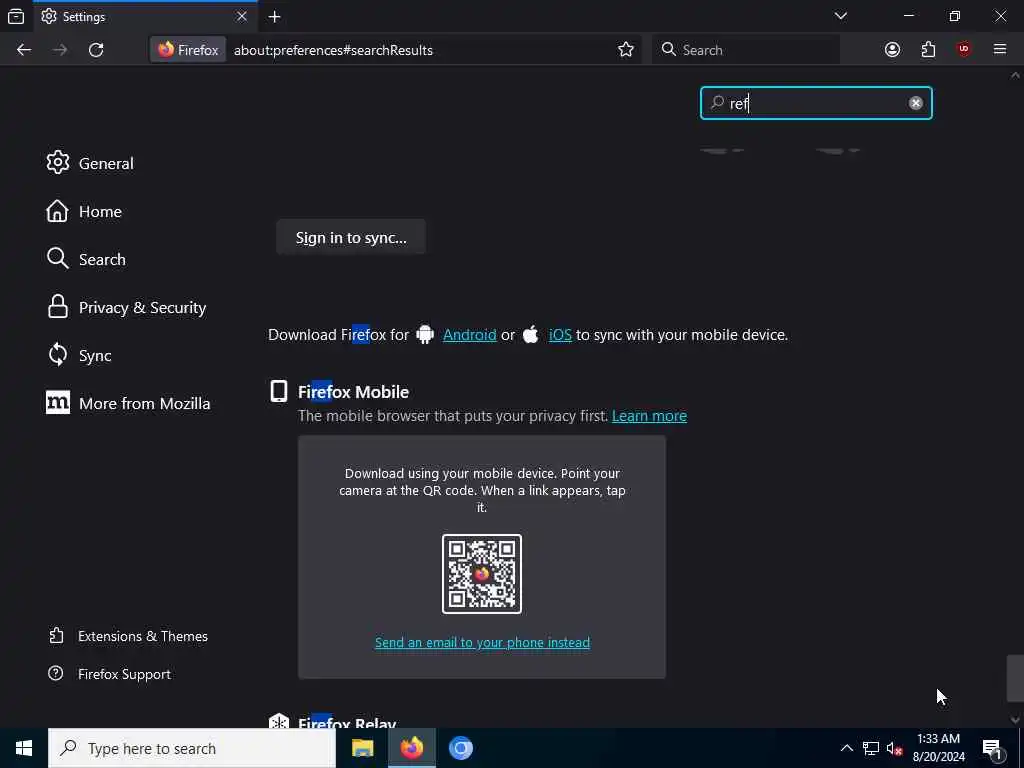This screenshot has width=1024, height=768.
Task: Click Learn more about Firefox Mobile
Action: point(649,416)
